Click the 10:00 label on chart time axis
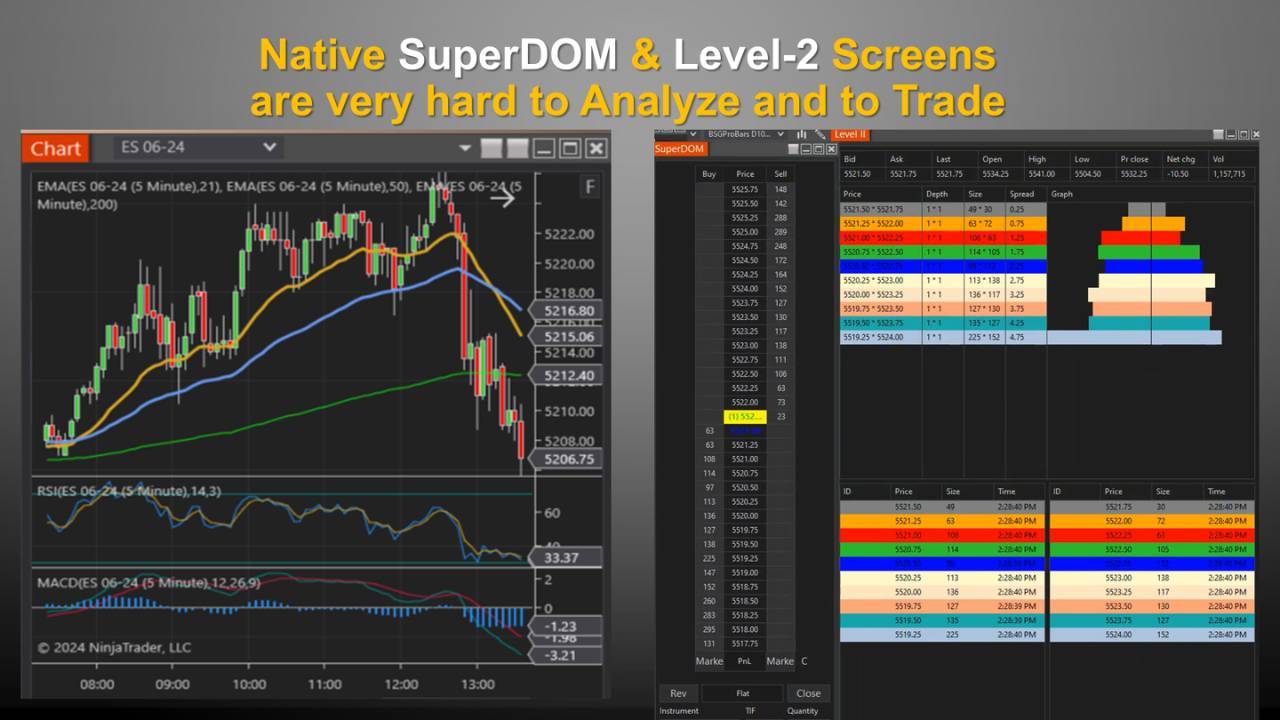The height and width of the screenshot is (720, 1280). [249, 685]
